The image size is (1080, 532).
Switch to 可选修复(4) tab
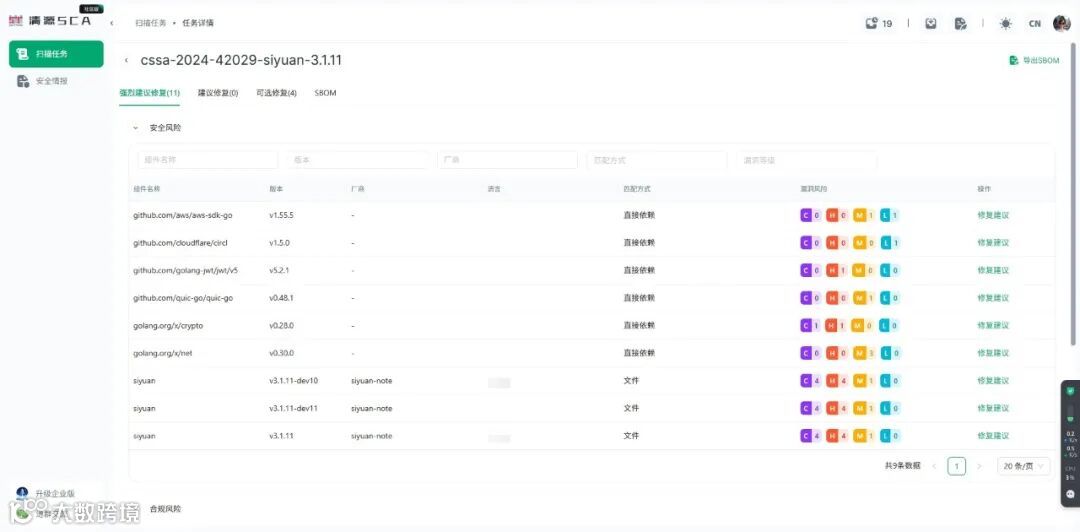point(276,92)
